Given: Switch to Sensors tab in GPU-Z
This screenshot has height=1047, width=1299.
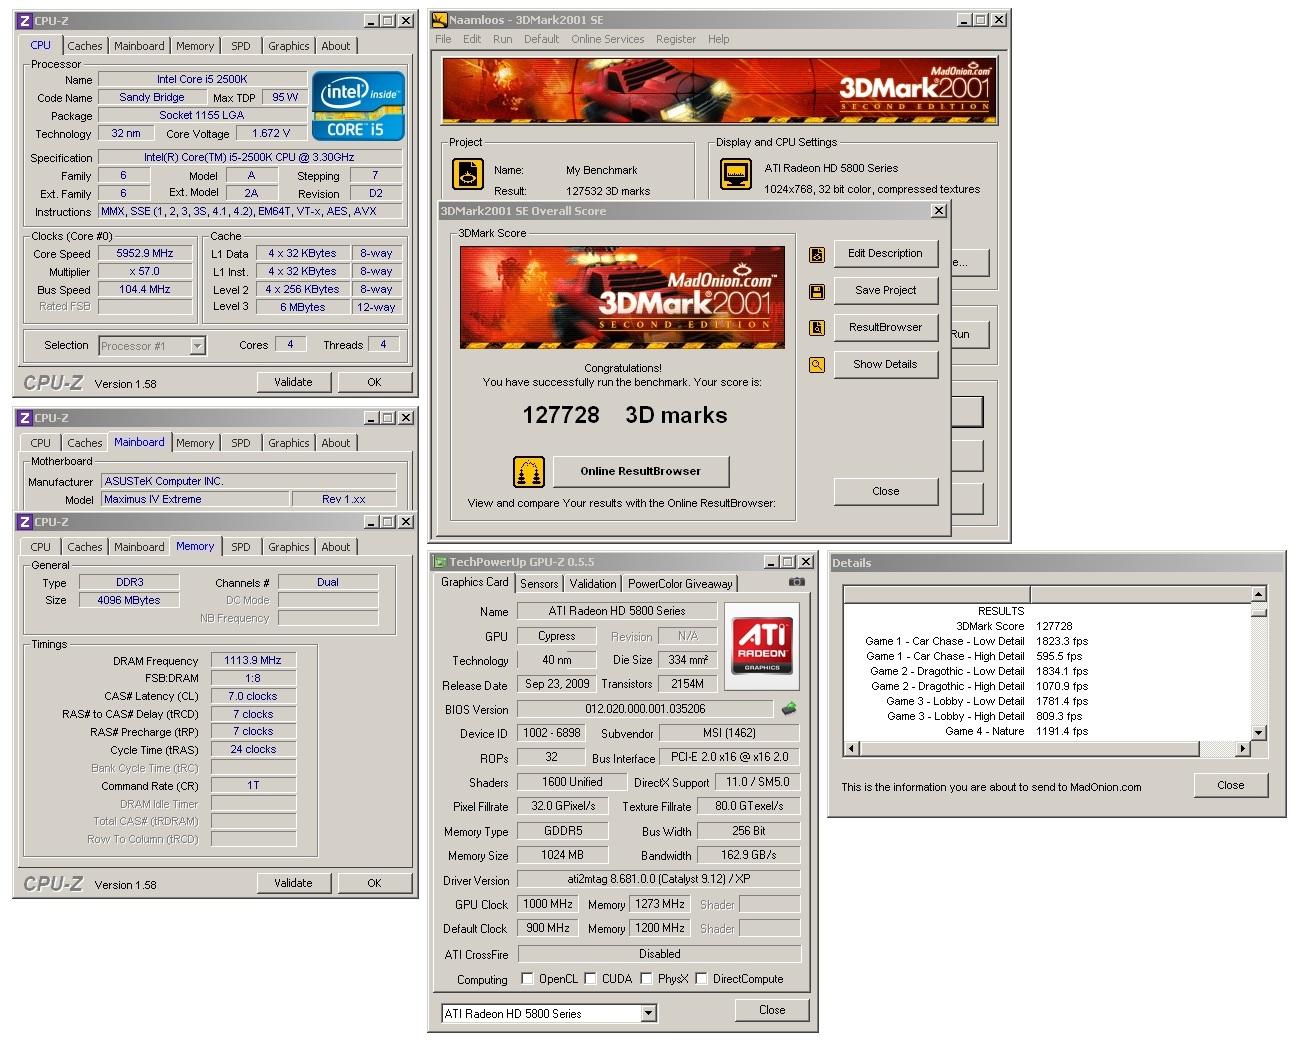Looking at the screenshot, I should (x=539, y=584).
